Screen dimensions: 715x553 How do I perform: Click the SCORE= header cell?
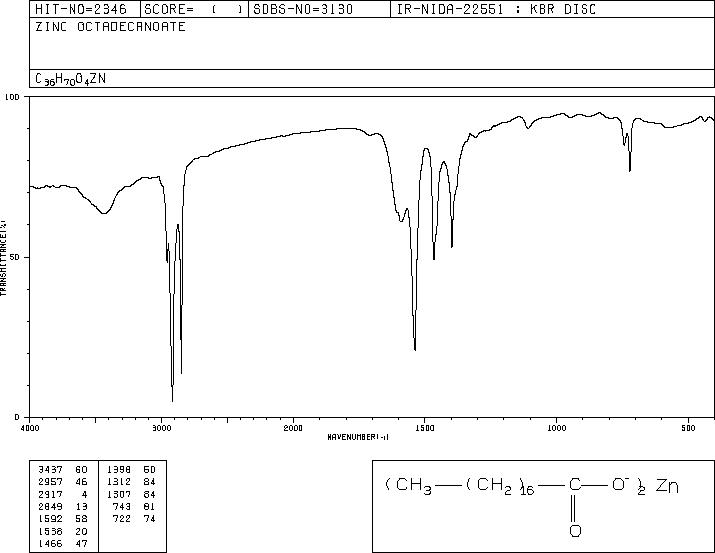click(194, 9)
